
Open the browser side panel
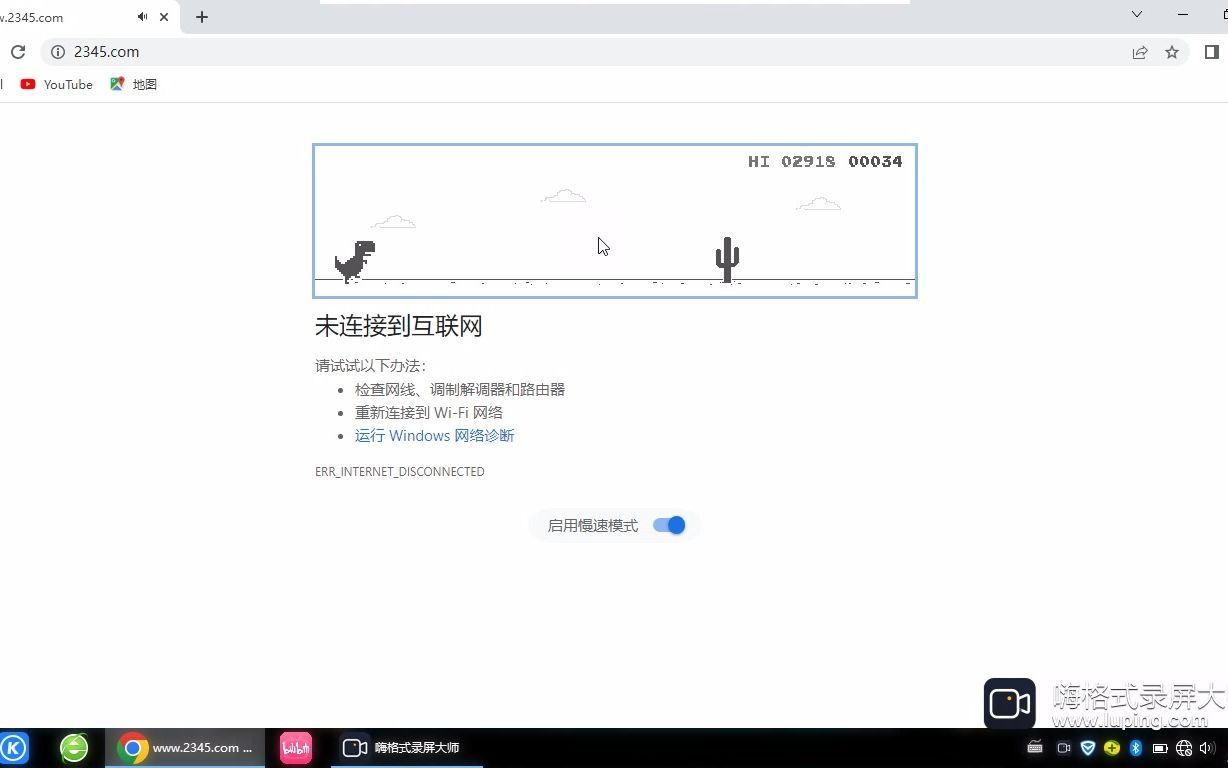click(x=1212, y=52)
